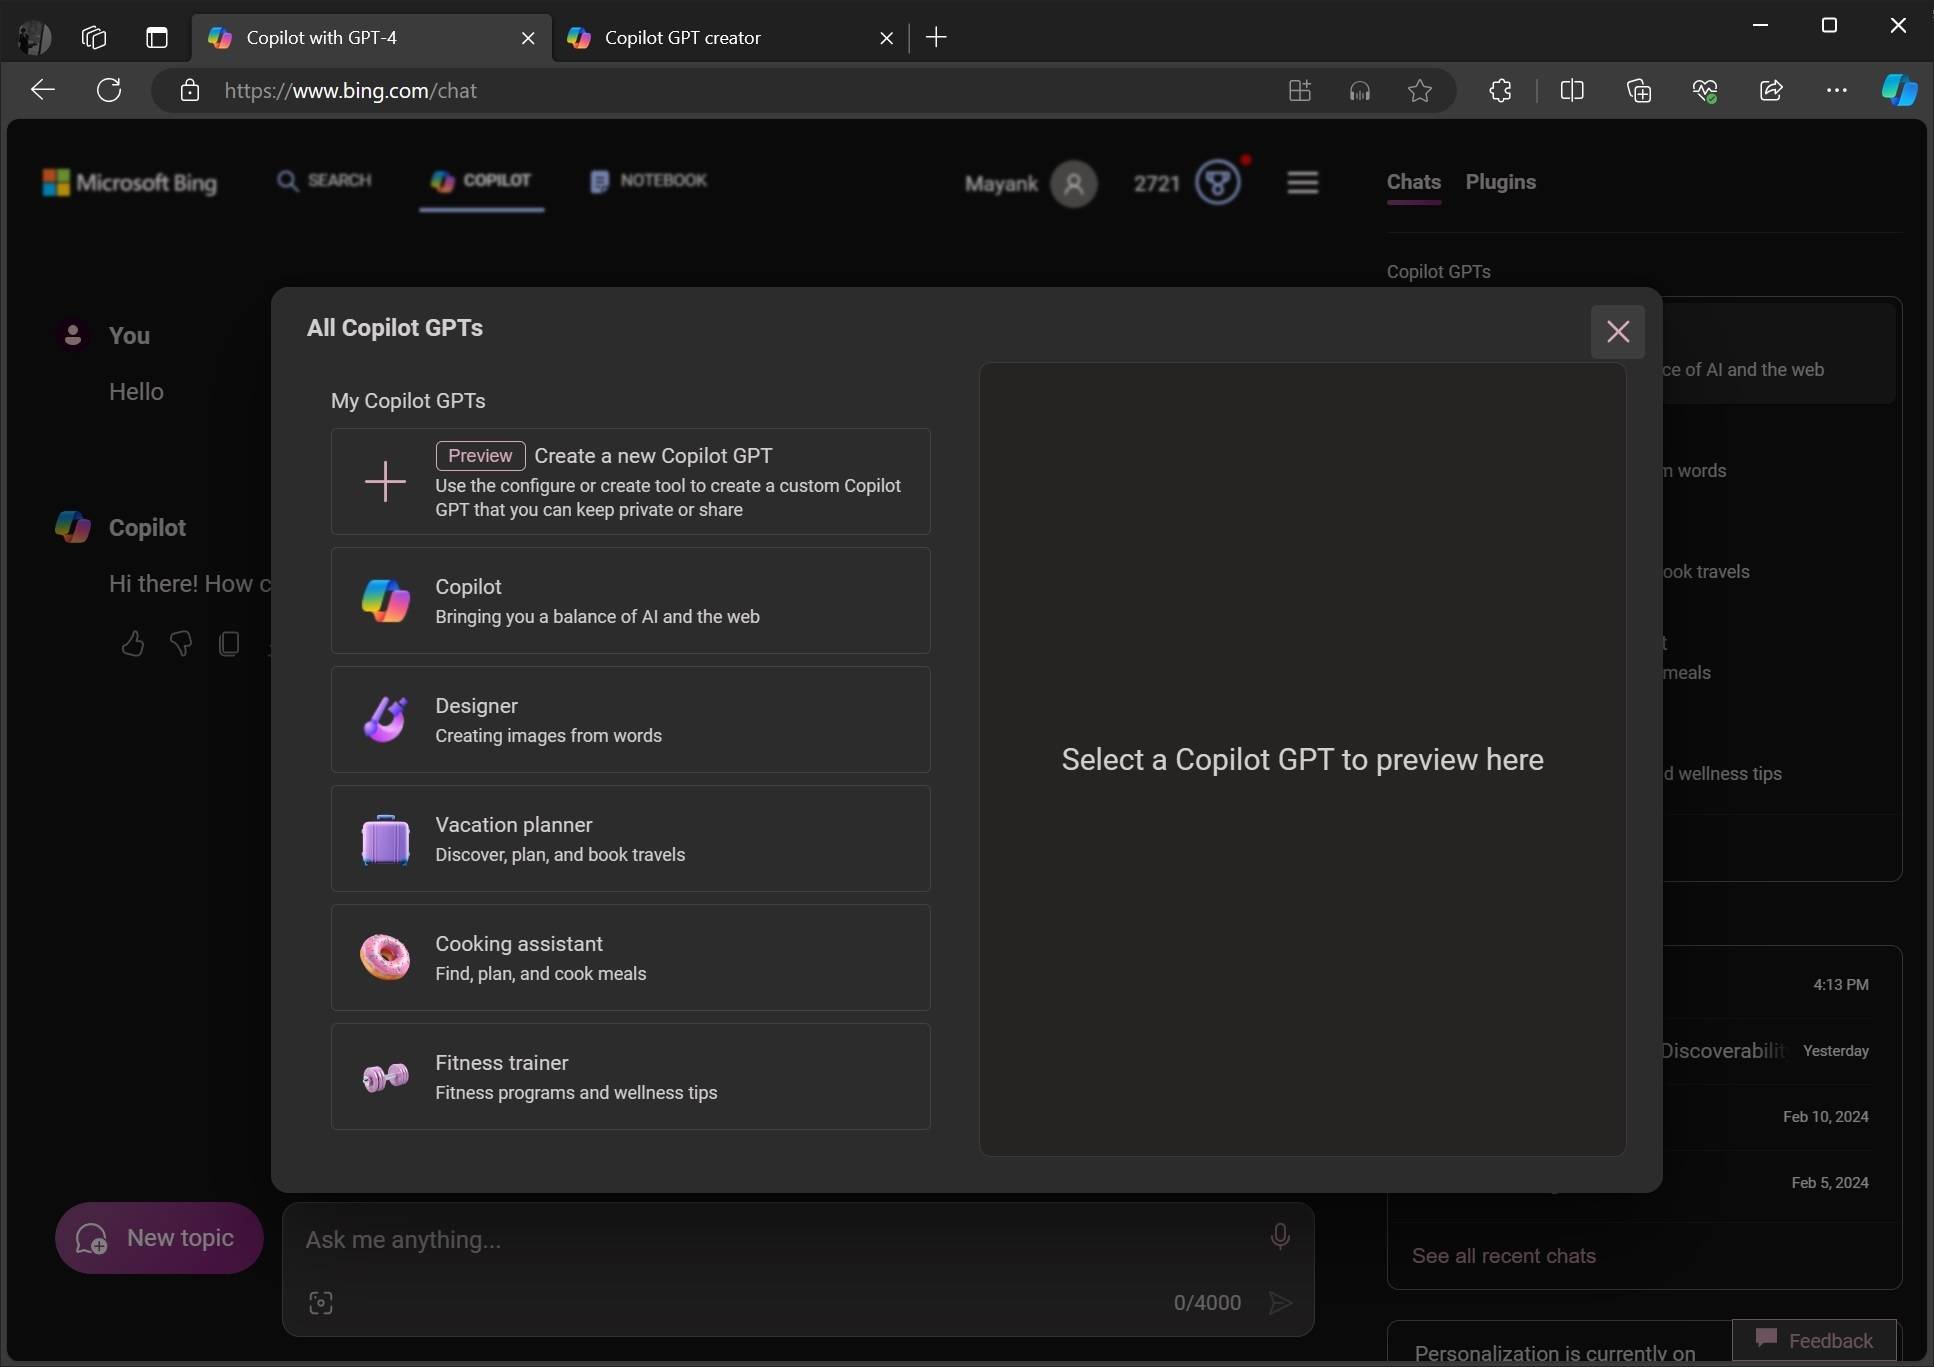Open the Copilot sidebar icon in Edge
Screen dimensions: 1934x1367
point(1898,90)
